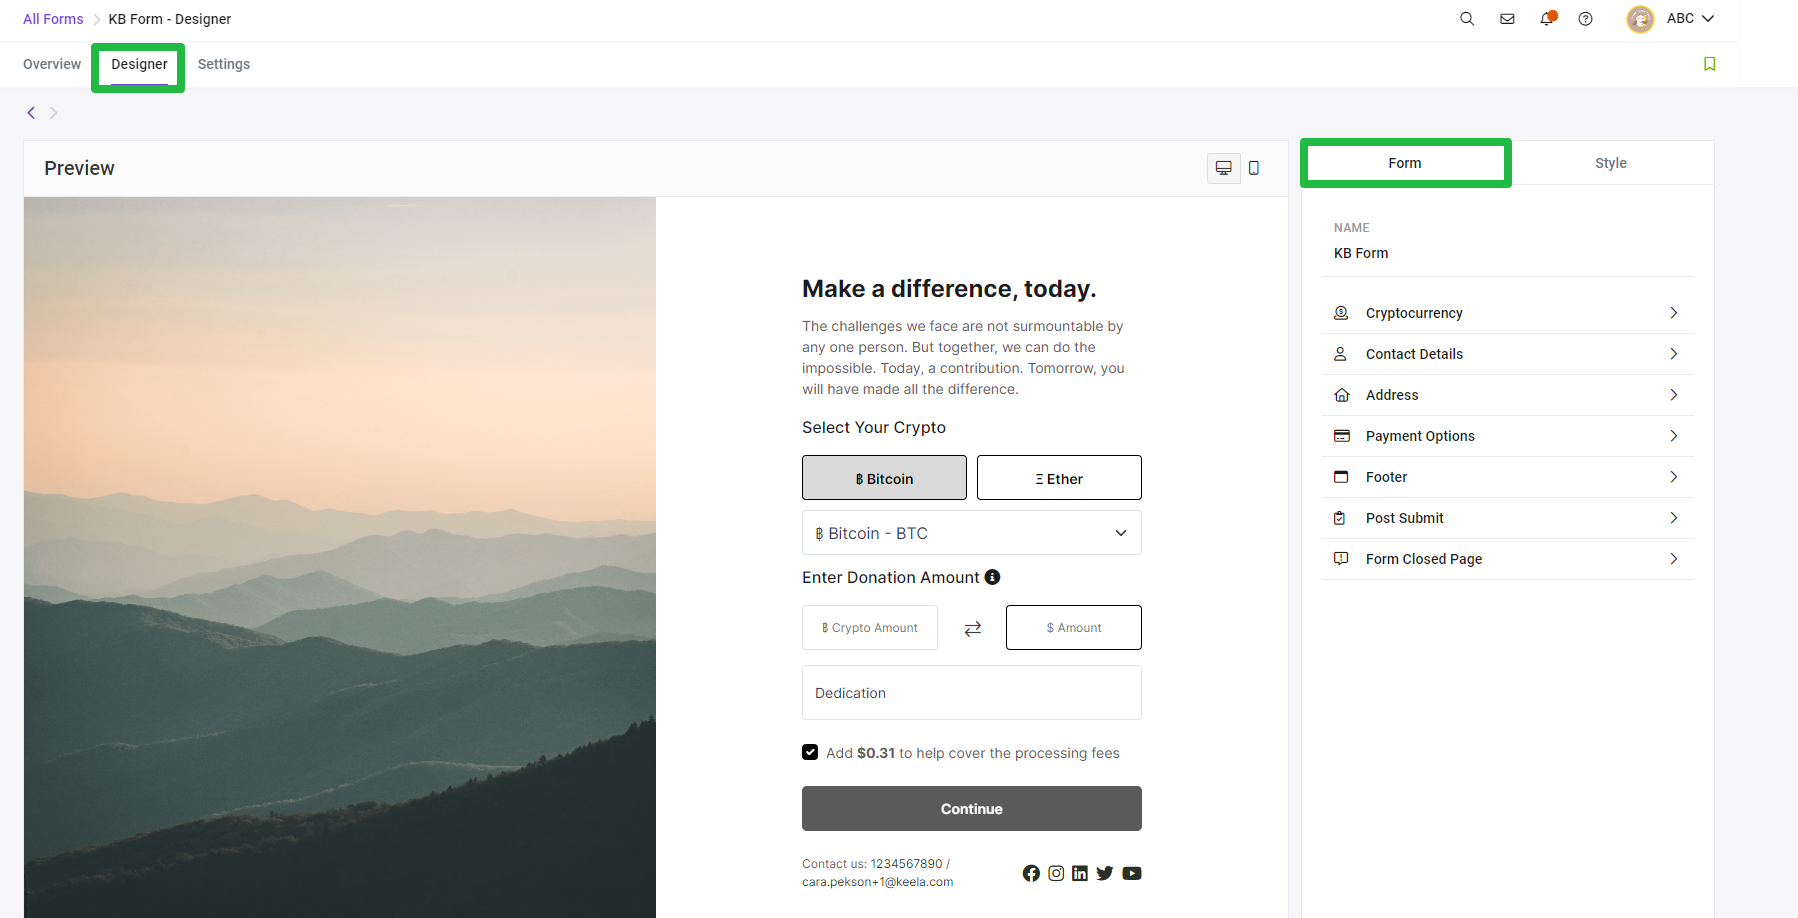Click the Post Submit clipboard icon
1798x918 pixels.
coord(1341,518)
